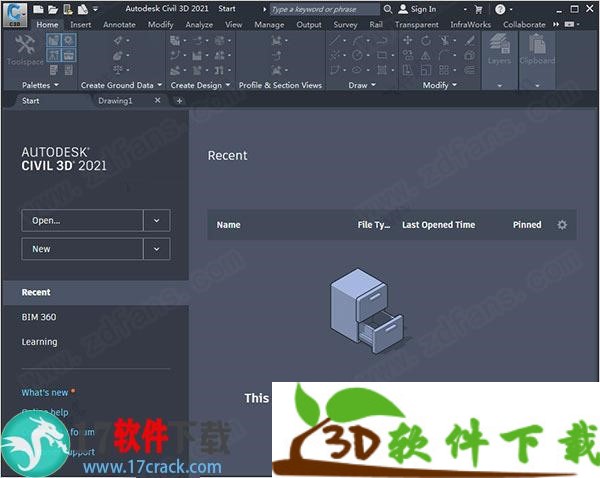
Task: Close the Drawing1 tab
Action: 157,100
